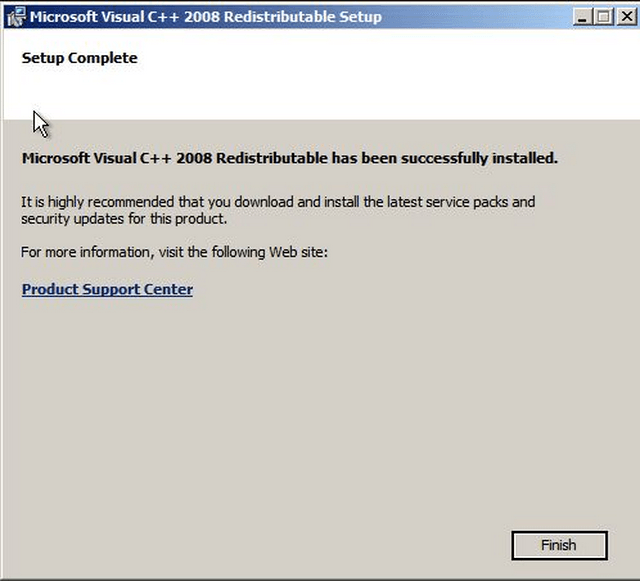Click the Finish button
This screenshot has width=640, height=581.
click(x=559, y=545)
